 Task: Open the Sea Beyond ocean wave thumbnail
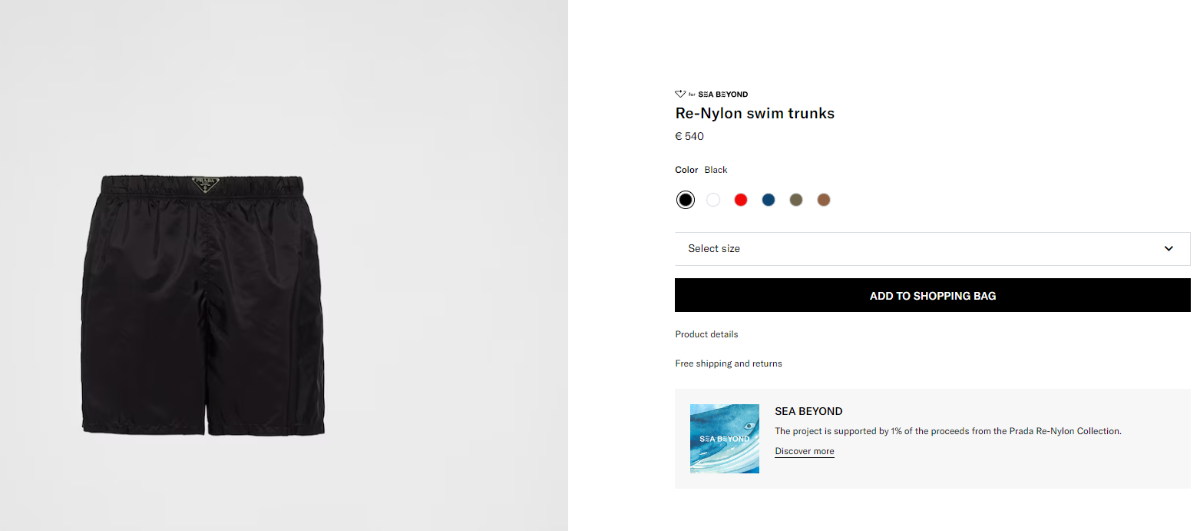click(x=724, y=438)
